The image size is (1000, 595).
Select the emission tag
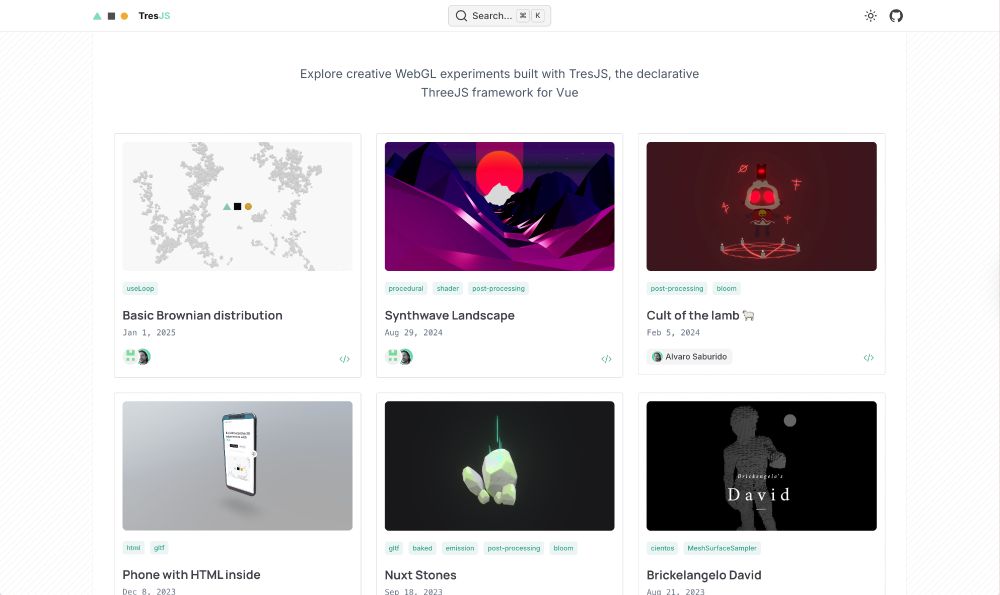coord(460,548)
